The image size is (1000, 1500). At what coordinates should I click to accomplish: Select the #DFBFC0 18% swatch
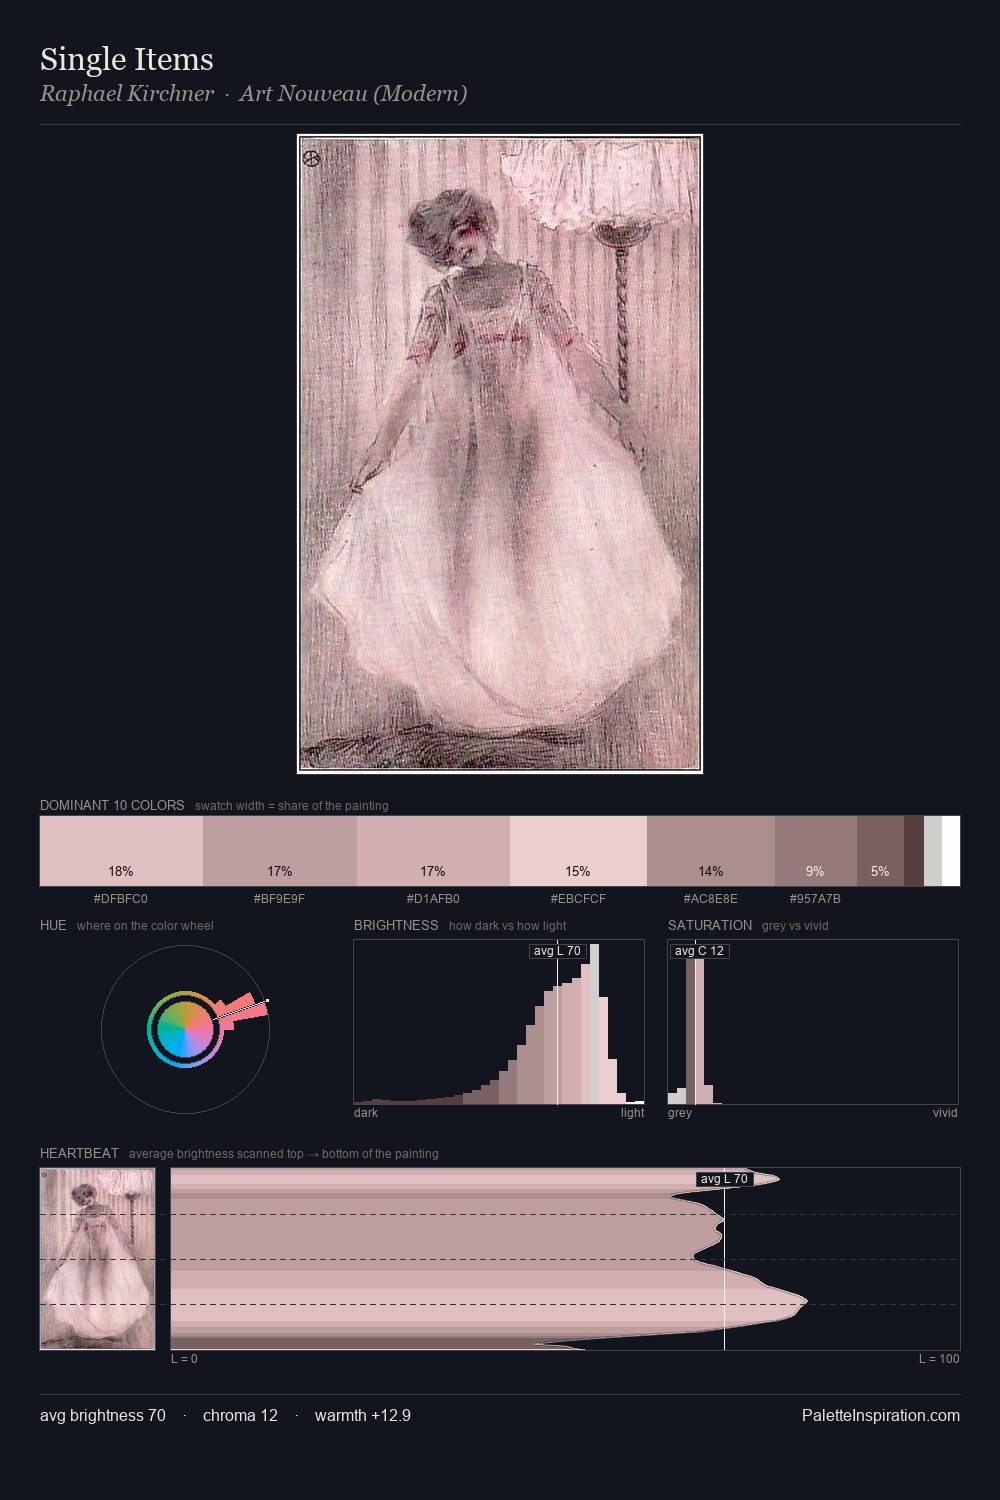tap(121, 851)
